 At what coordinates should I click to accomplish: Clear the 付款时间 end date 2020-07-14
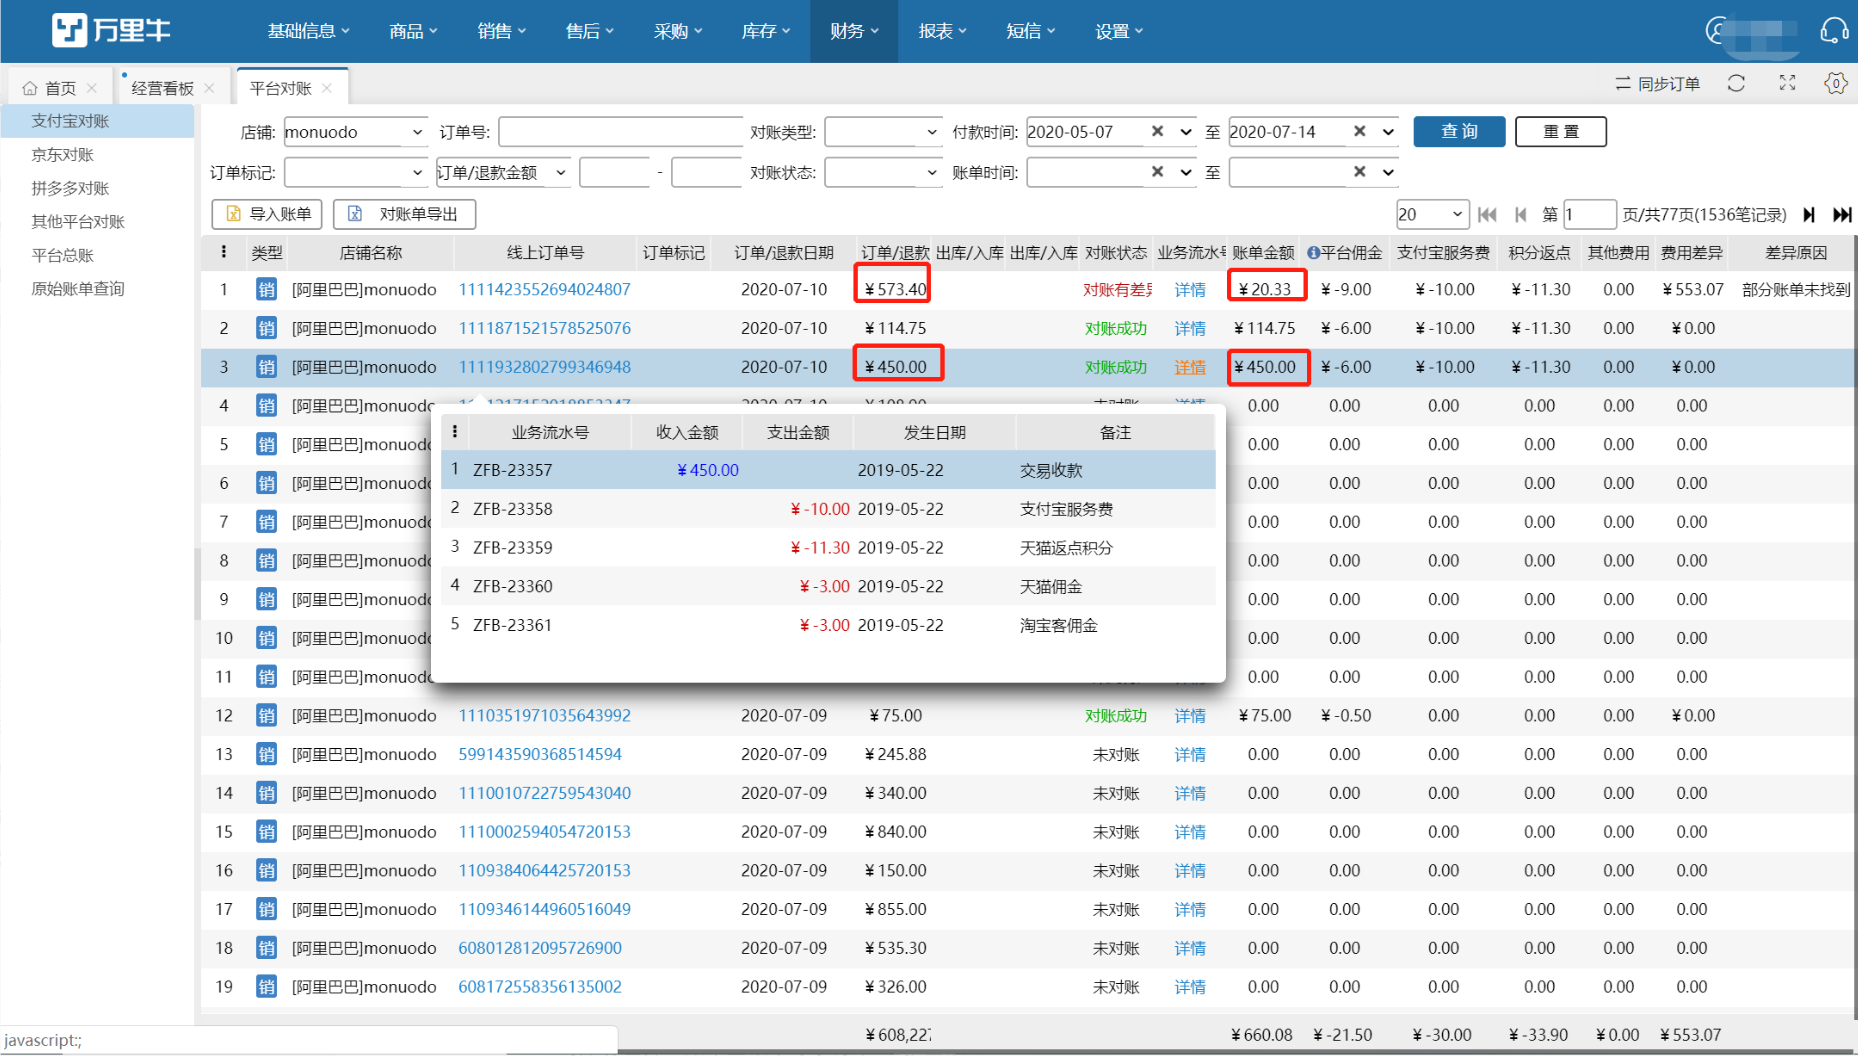(x=1359, y=131)
